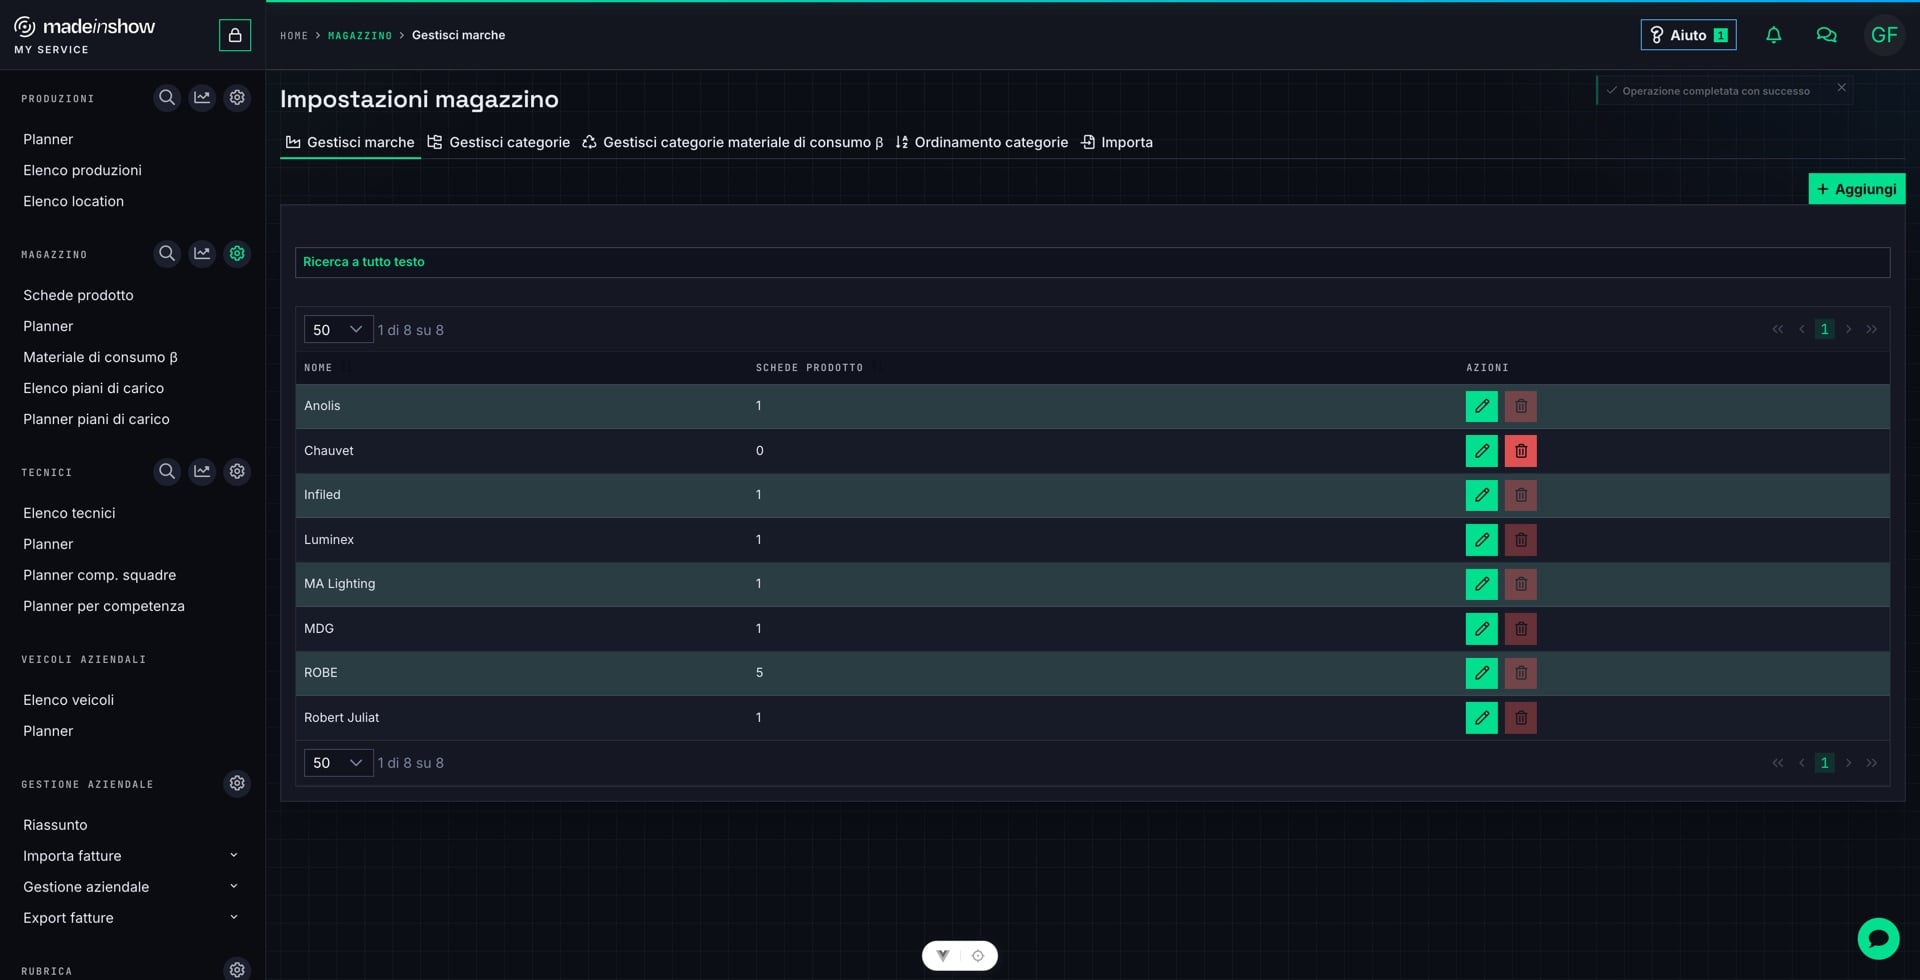Edit the MDG brand
This screenshot has height=980, width=1920.
click(x=1481, y=629)
